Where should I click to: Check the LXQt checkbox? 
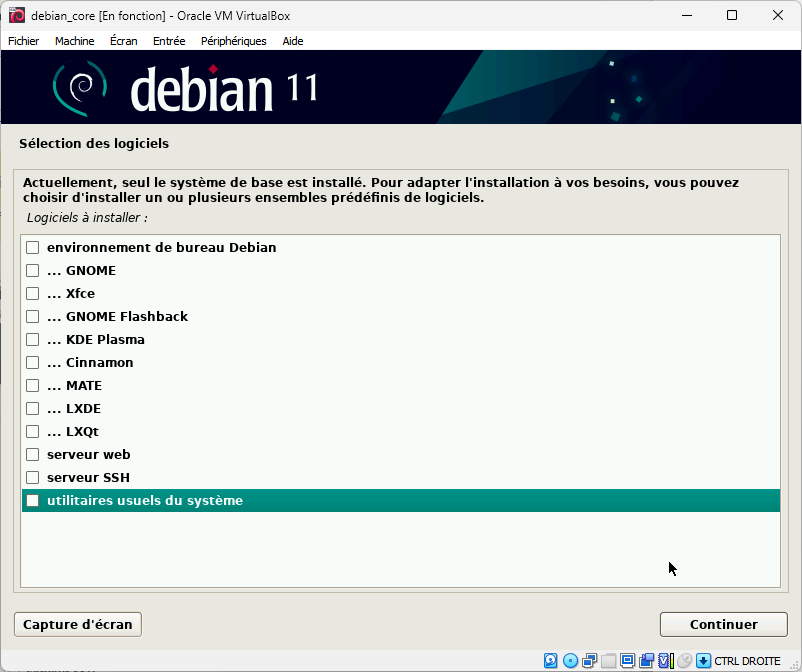(32, 432)
